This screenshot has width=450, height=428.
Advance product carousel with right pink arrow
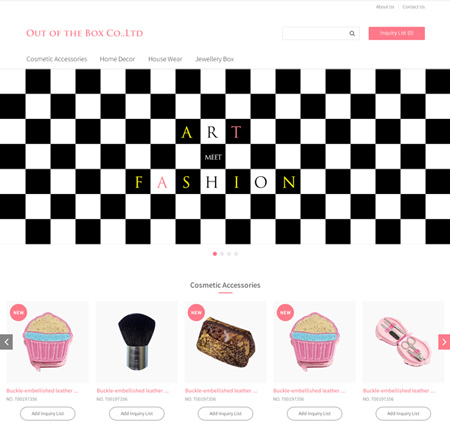pos(444,342)
